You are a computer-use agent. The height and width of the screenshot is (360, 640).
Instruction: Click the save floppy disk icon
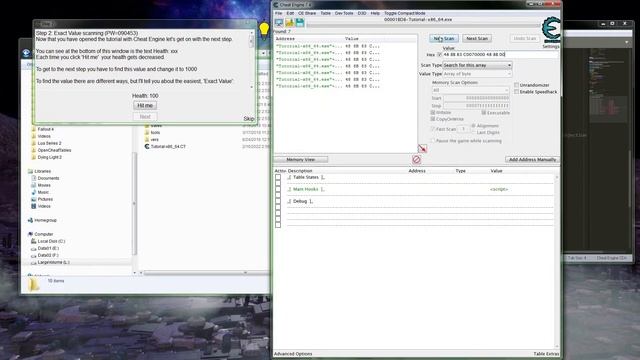[x=300, y=23]
